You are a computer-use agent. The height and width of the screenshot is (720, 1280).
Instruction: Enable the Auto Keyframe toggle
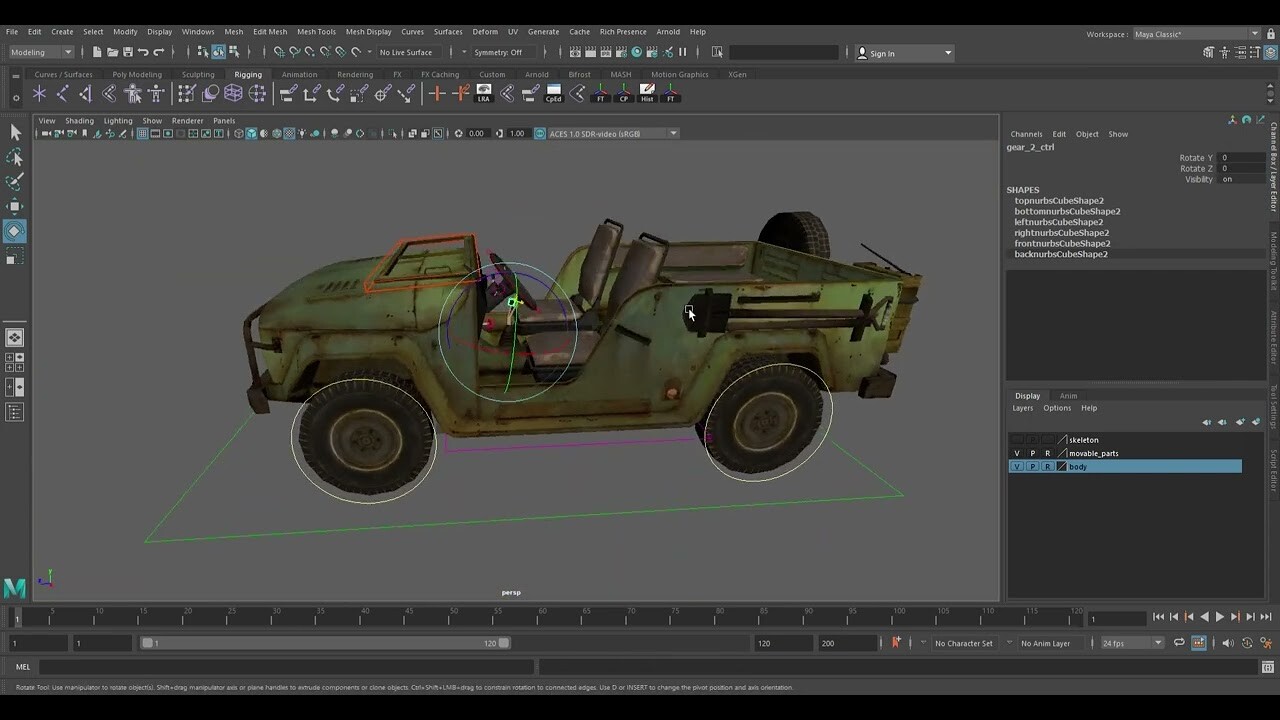[896, 643]
